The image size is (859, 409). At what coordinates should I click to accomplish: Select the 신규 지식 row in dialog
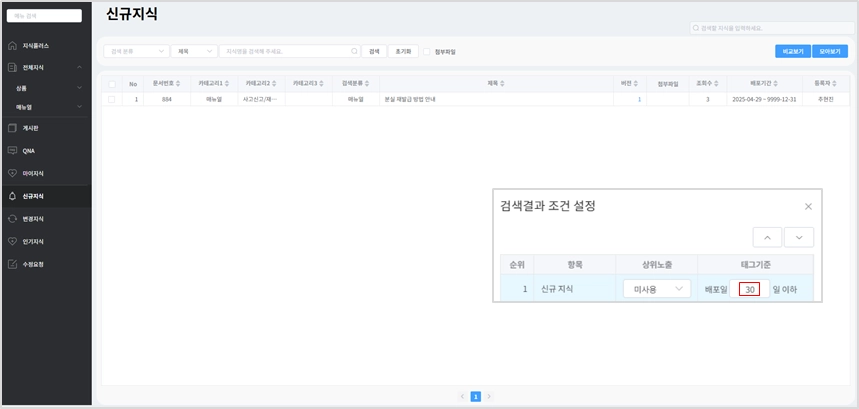(x=657, y=289)
